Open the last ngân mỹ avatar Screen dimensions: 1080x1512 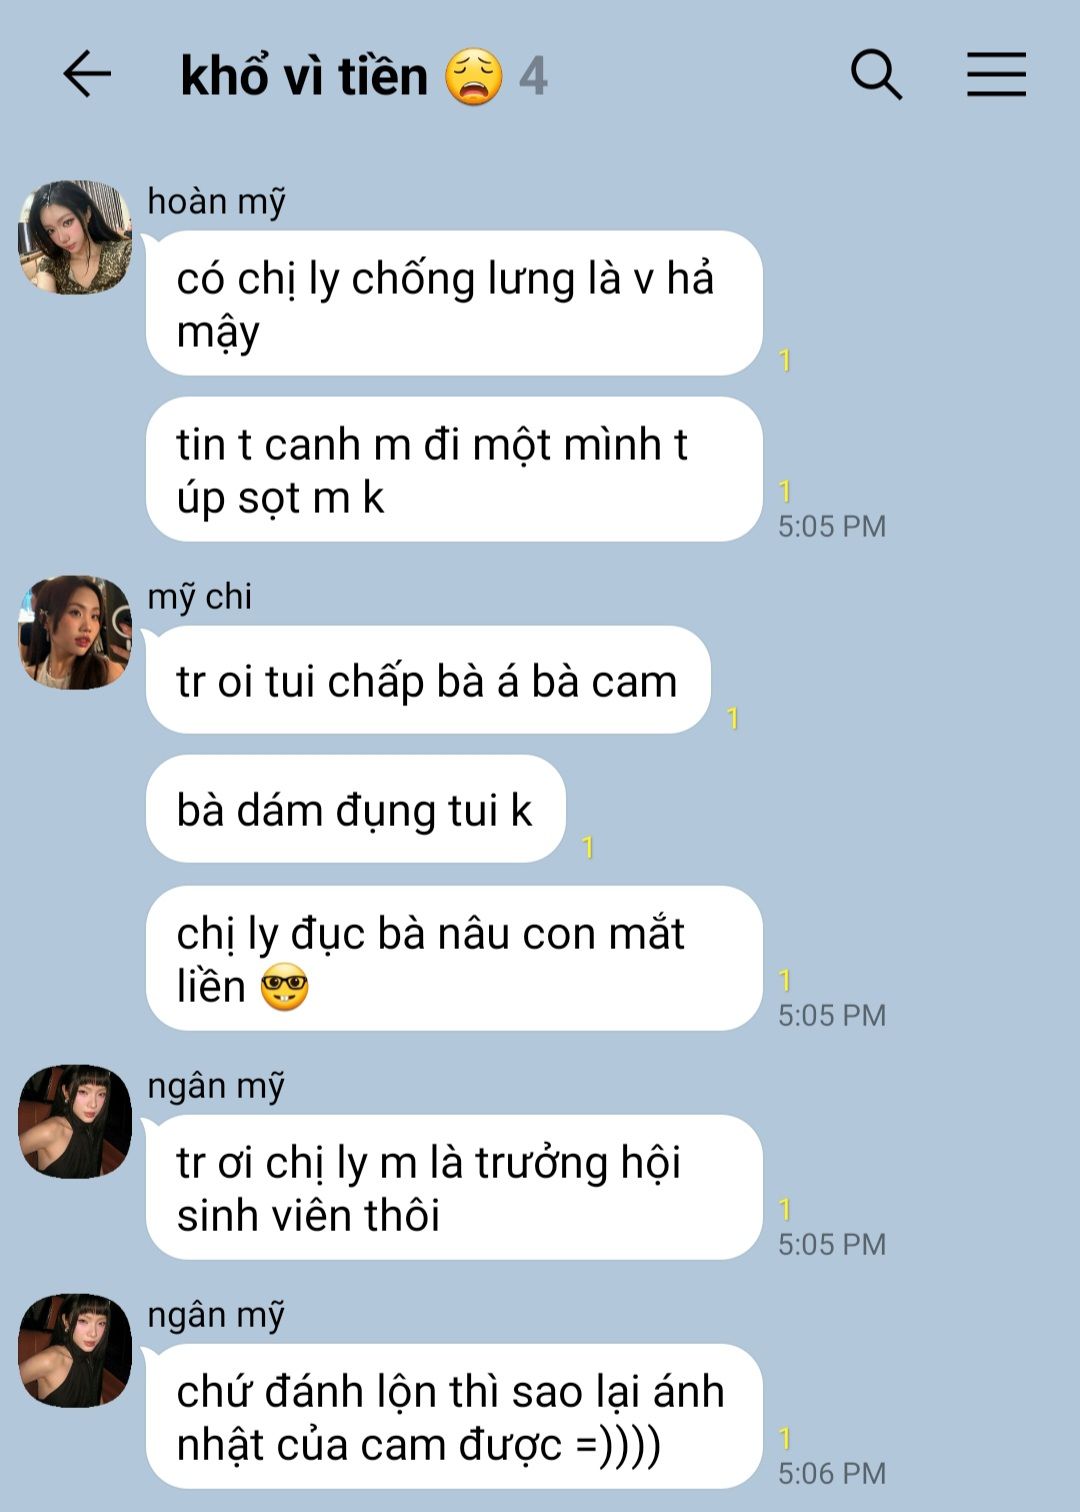75,1350
